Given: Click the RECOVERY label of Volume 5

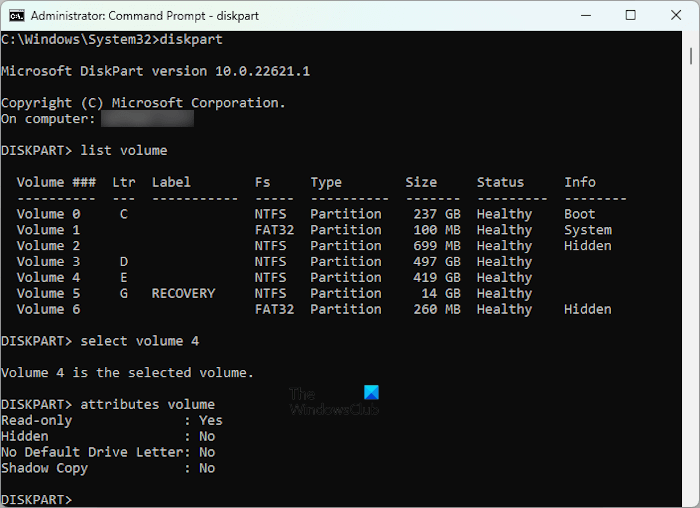Looking at the screenshot, I should pos(183,294).
